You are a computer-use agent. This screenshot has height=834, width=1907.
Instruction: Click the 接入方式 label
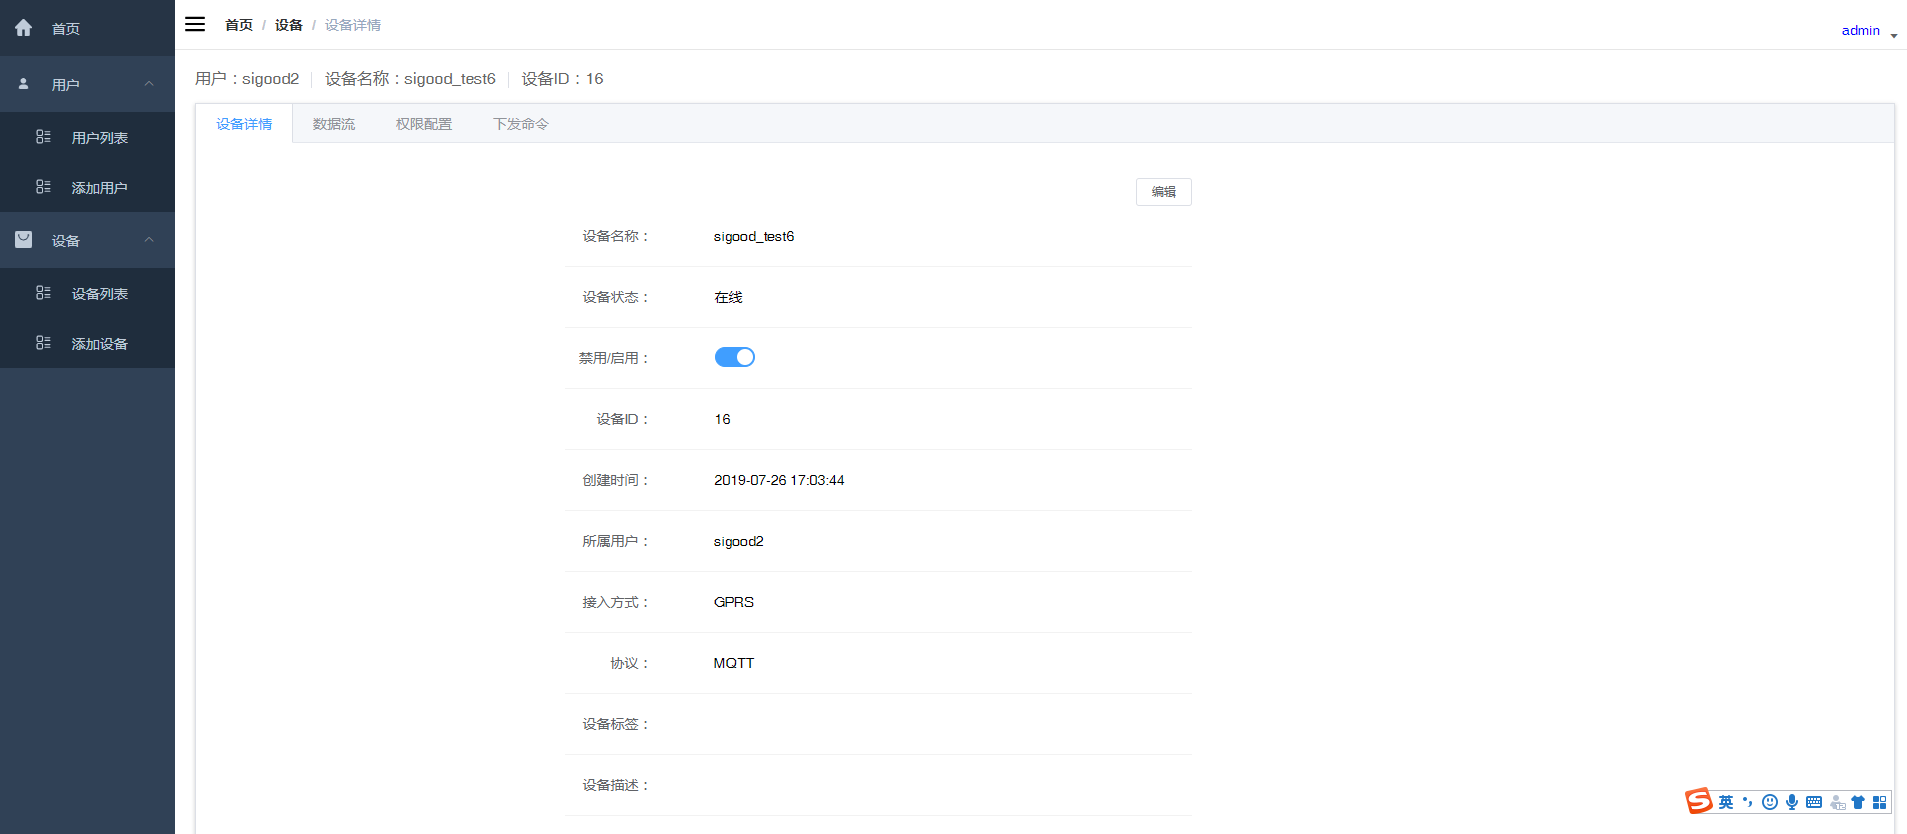(x=617, y=602)
